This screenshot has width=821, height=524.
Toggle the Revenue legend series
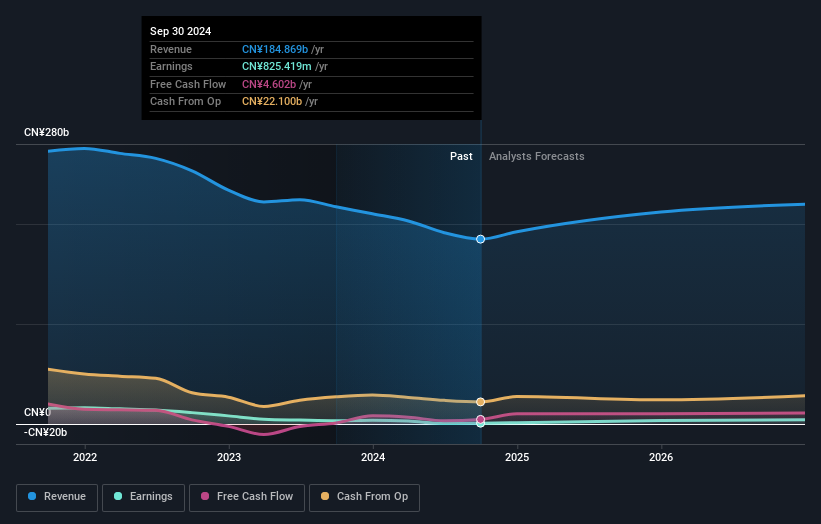(x=57, y=497)
